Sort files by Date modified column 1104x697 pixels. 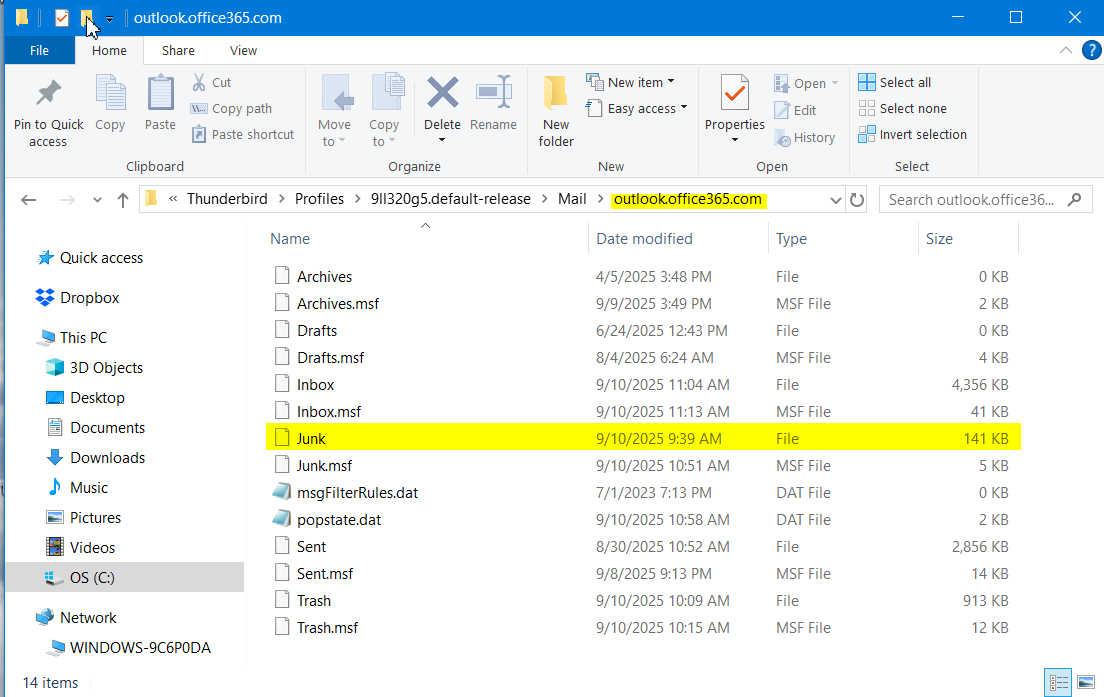[644, 238]
